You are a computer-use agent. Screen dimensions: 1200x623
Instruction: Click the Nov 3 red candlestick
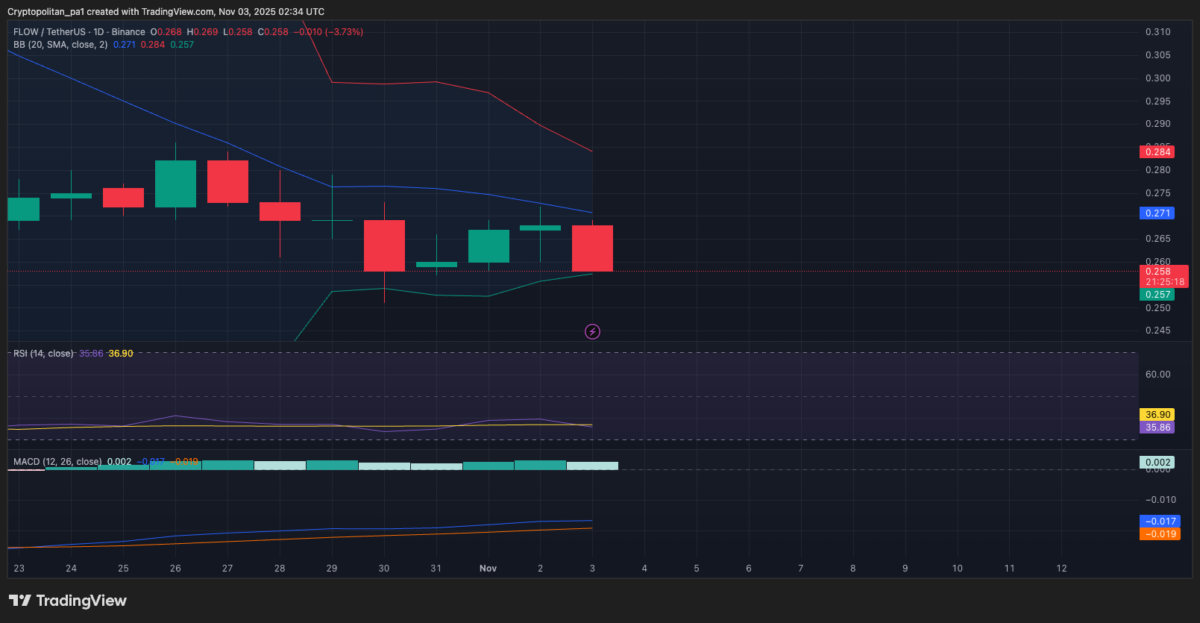(592, 248)
